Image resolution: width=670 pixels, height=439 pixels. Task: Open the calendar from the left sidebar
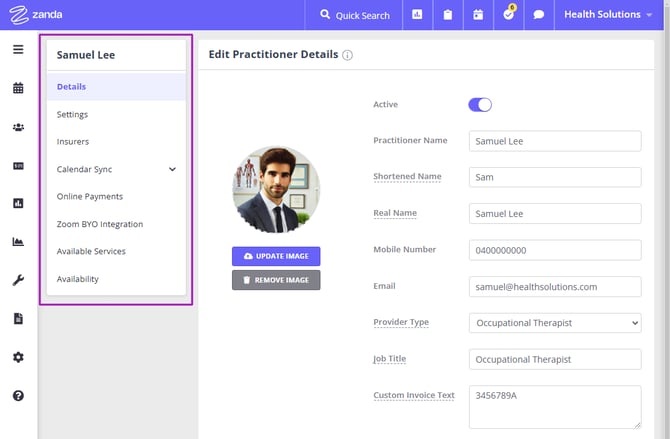18,88
